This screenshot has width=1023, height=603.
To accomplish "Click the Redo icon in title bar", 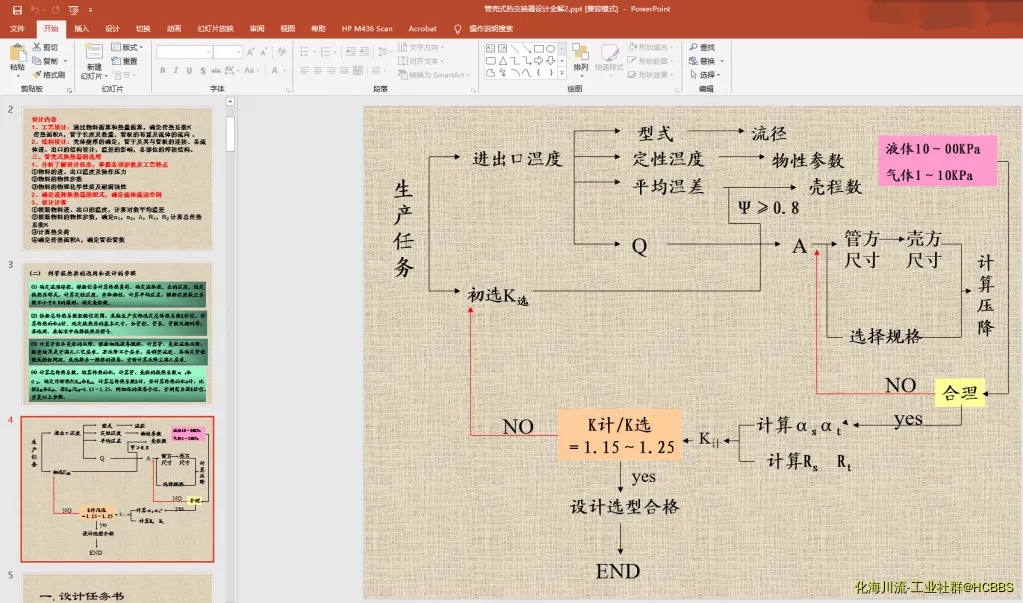I will [x=55, y=10].
